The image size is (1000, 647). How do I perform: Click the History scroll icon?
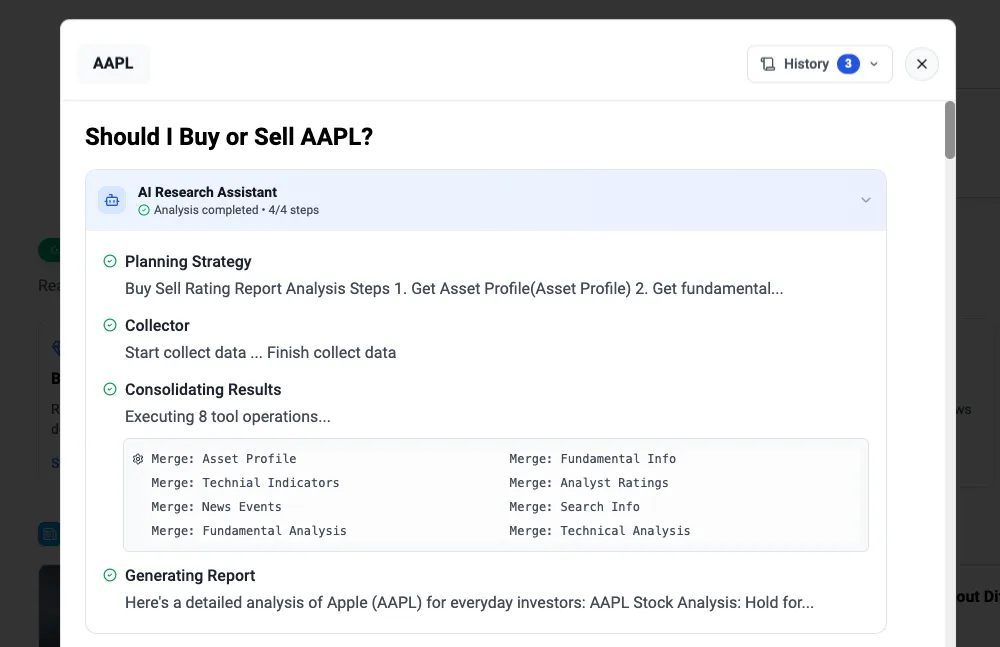pyautogui.click(x=768, y=64)
